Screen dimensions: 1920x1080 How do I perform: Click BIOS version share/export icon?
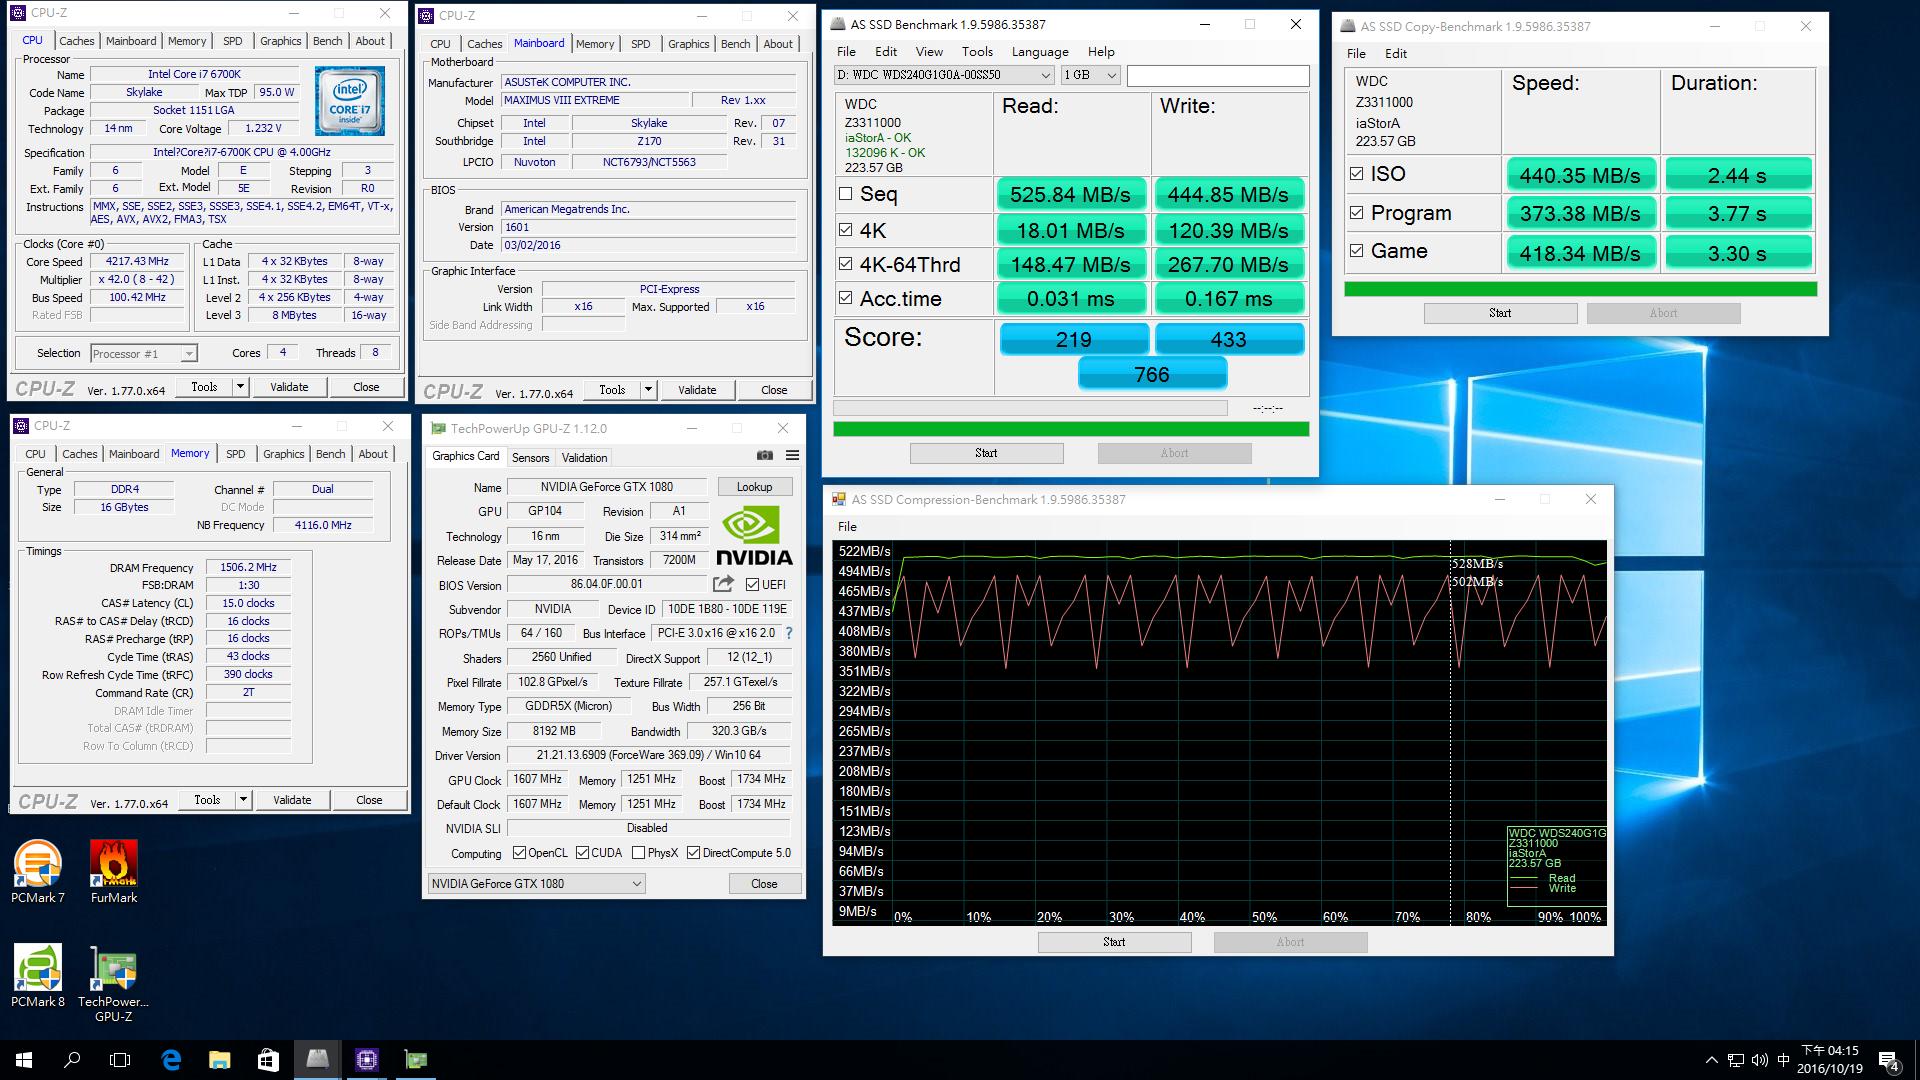(723, 584)
